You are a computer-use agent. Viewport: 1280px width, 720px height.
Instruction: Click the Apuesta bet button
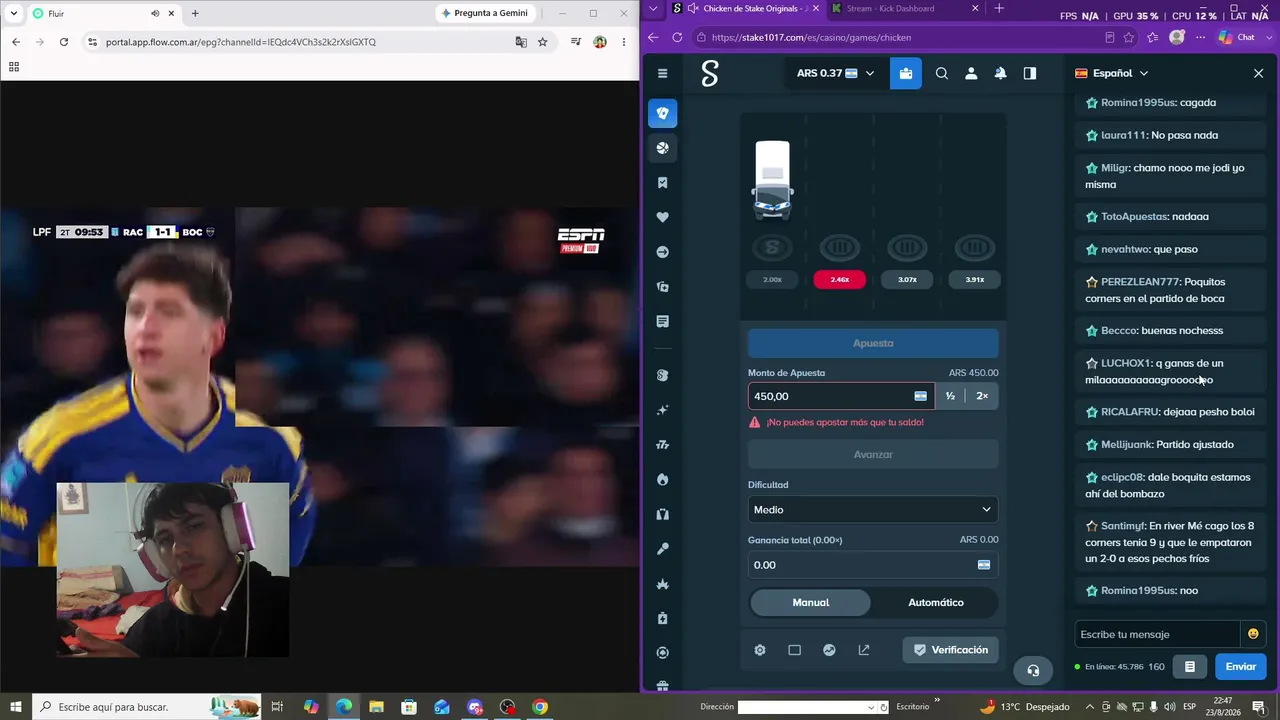point(873,343)
